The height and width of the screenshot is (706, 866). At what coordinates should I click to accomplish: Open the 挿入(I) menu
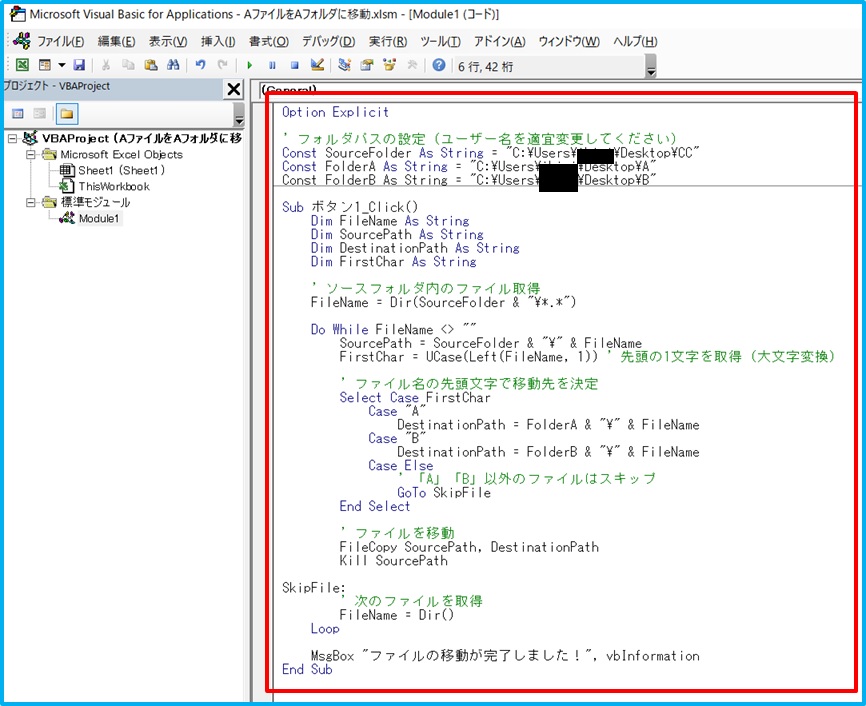click(218, 41)
